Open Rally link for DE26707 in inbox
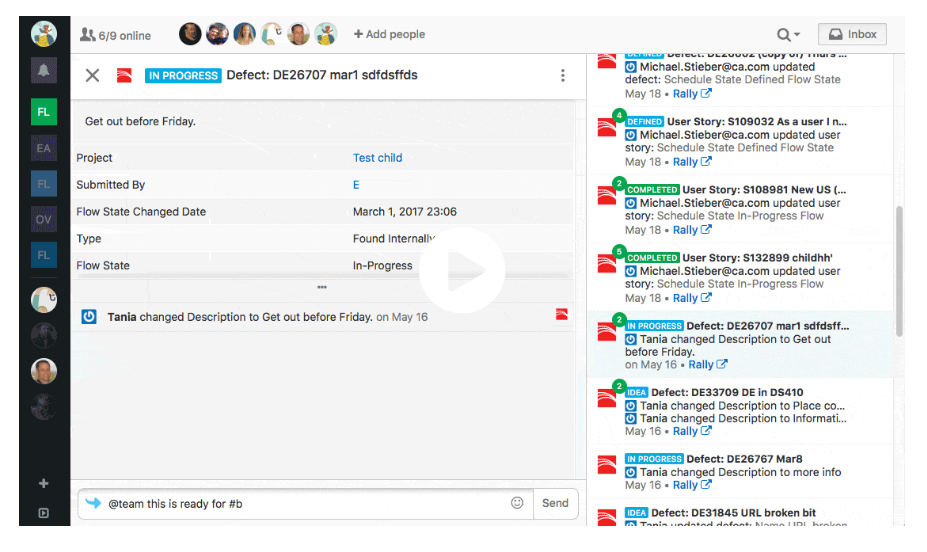 pyautogui.click(x=708, y=365)
